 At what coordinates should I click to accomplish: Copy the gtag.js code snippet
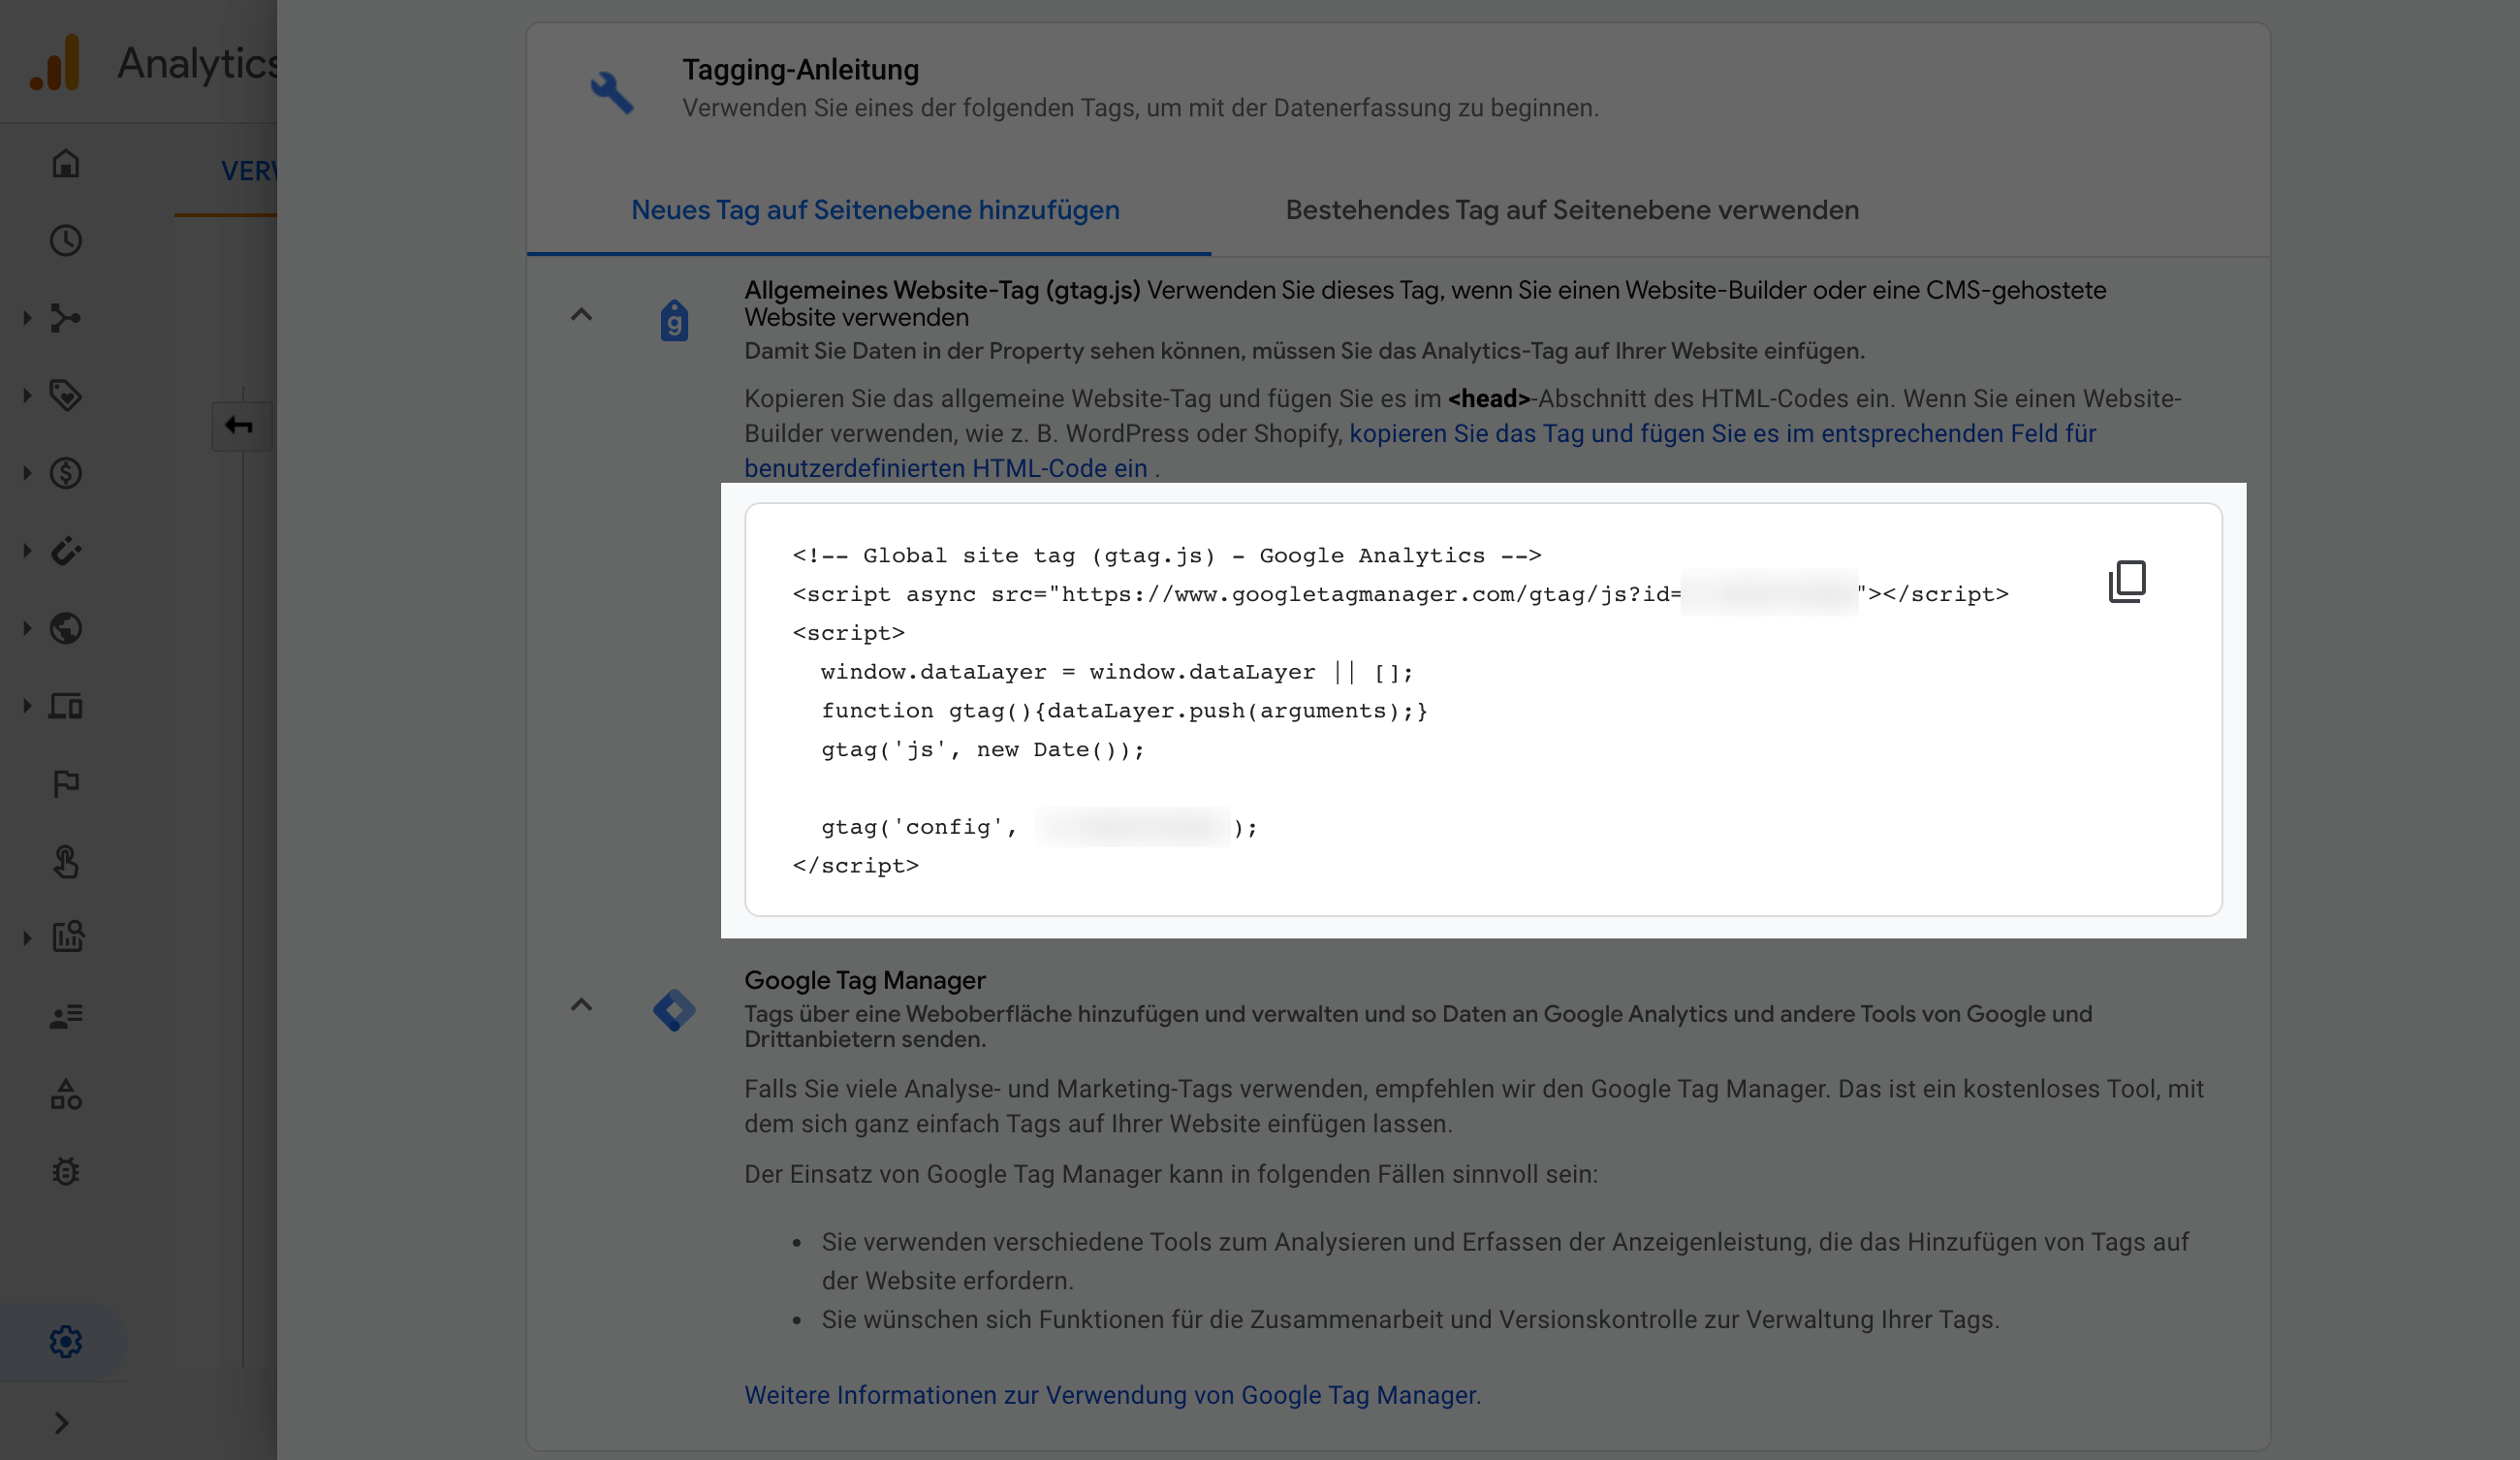pyautogui.click(x=2126, y=581)
